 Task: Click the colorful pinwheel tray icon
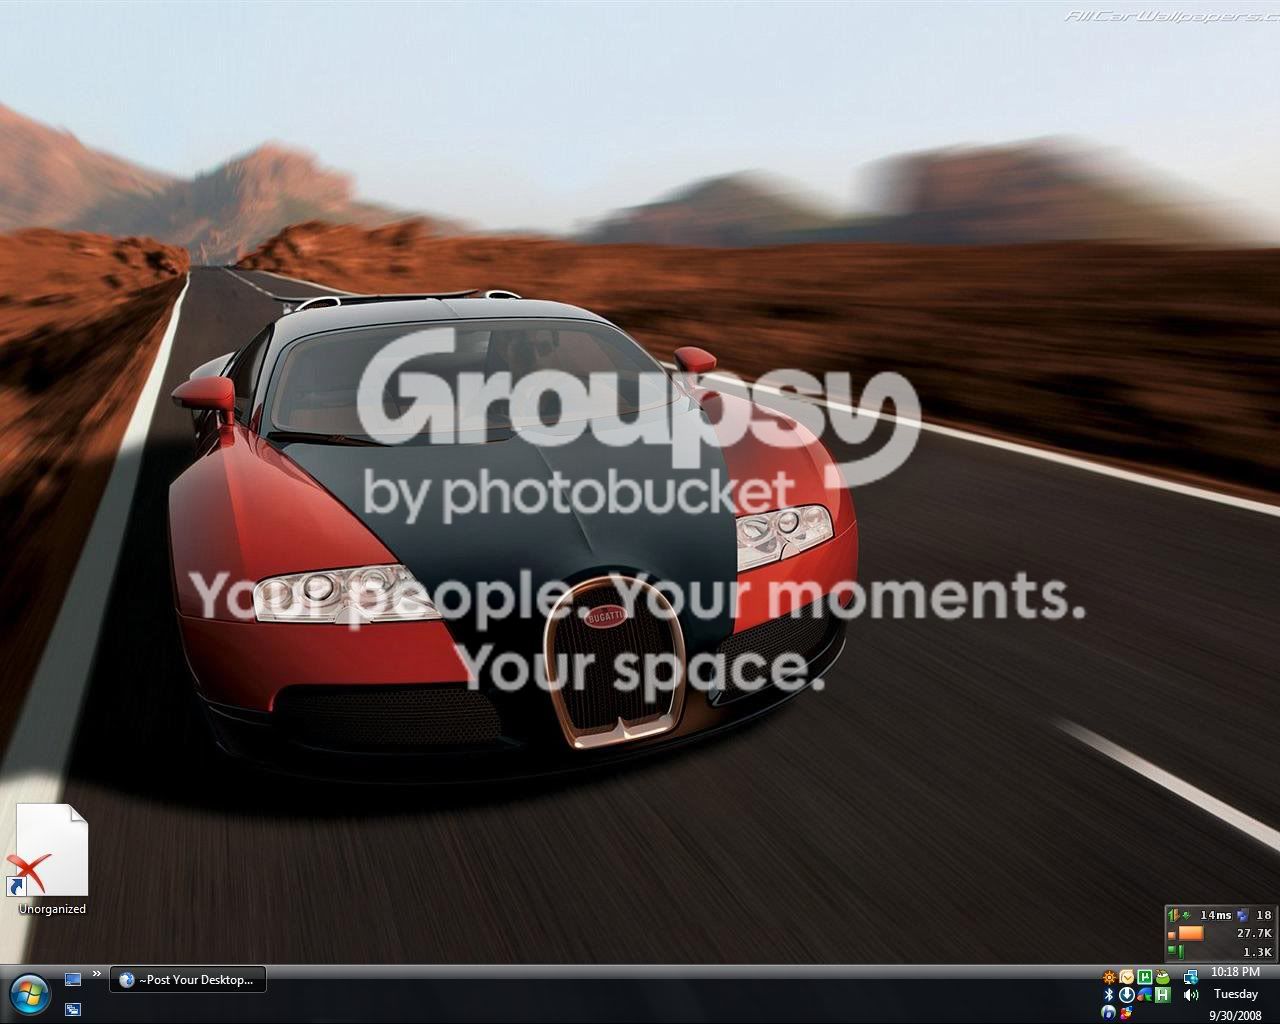pyautogui.click(x=1127, y=1013)
